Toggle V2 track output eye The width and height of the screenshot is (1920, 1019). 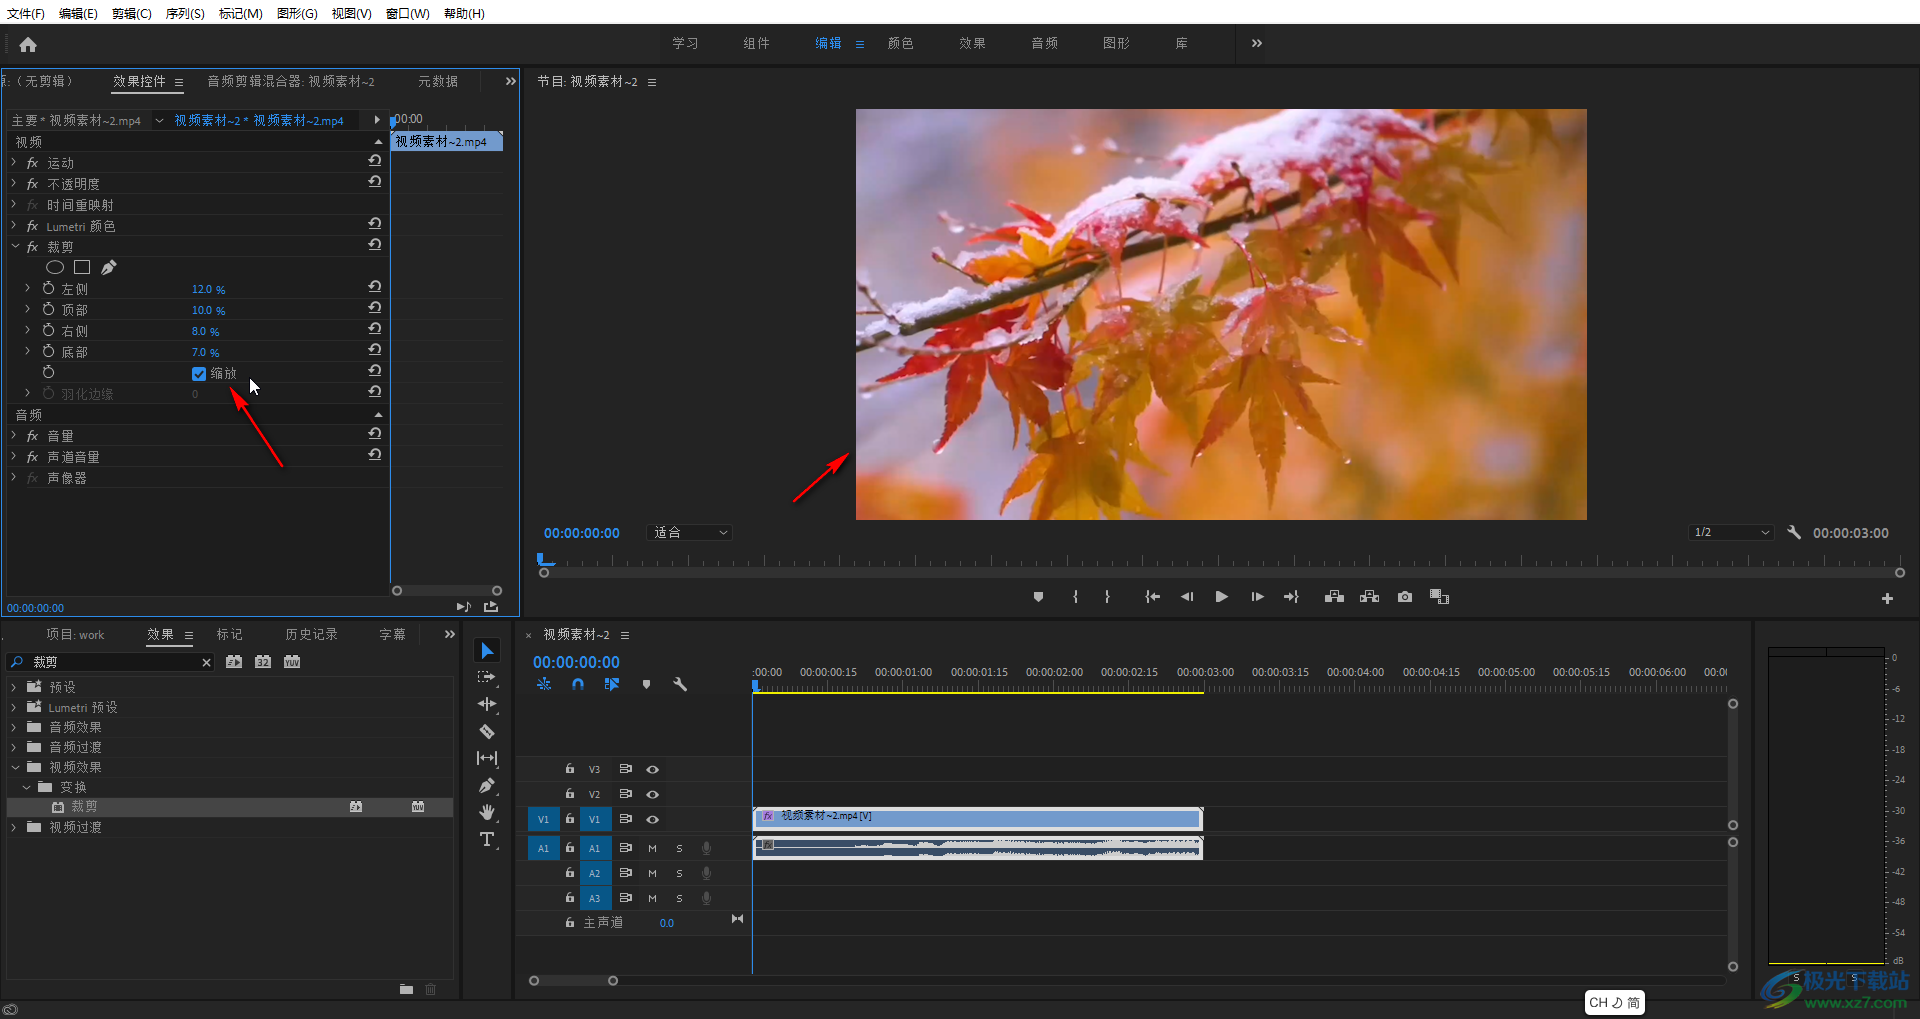click(x=652, y=794)
